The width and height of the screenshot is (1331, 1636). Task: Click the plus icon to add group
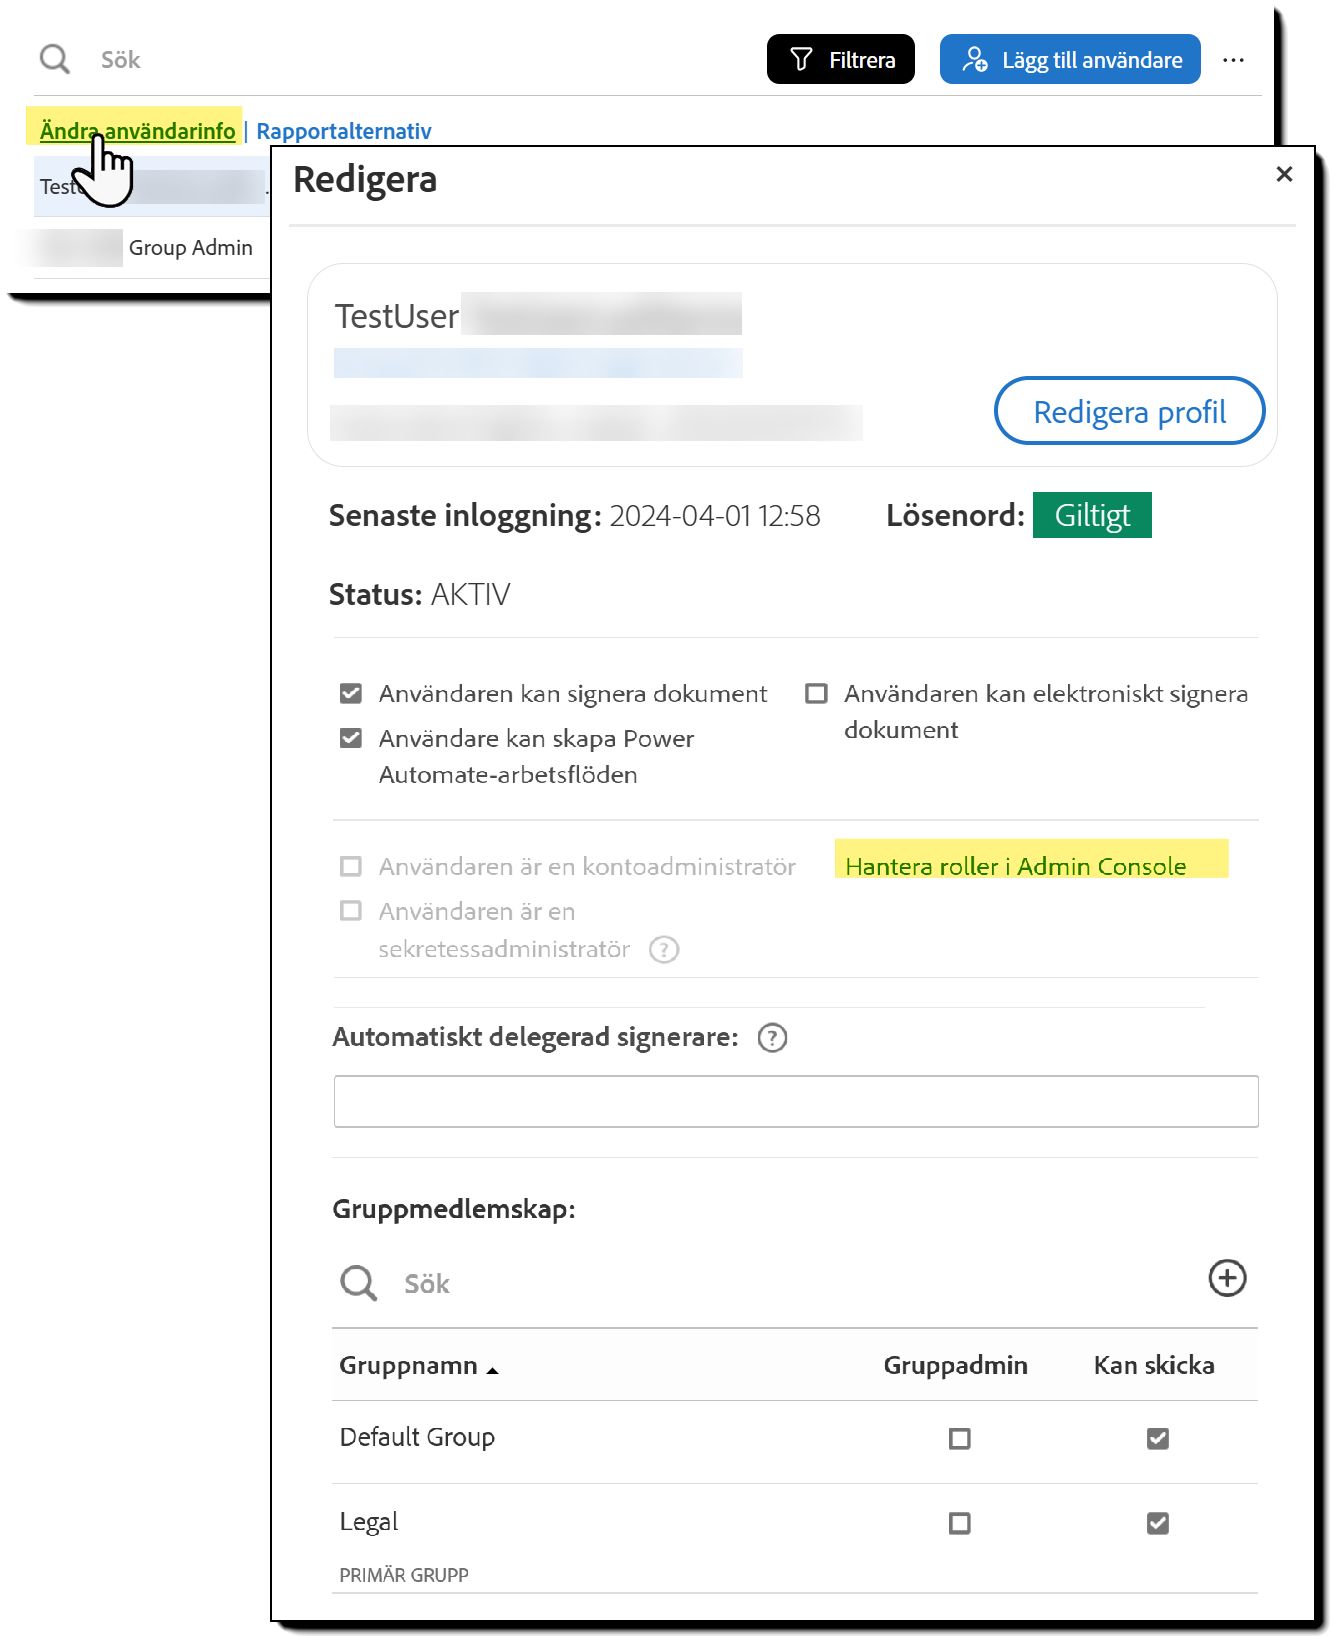click(x=1227, y=1278)
